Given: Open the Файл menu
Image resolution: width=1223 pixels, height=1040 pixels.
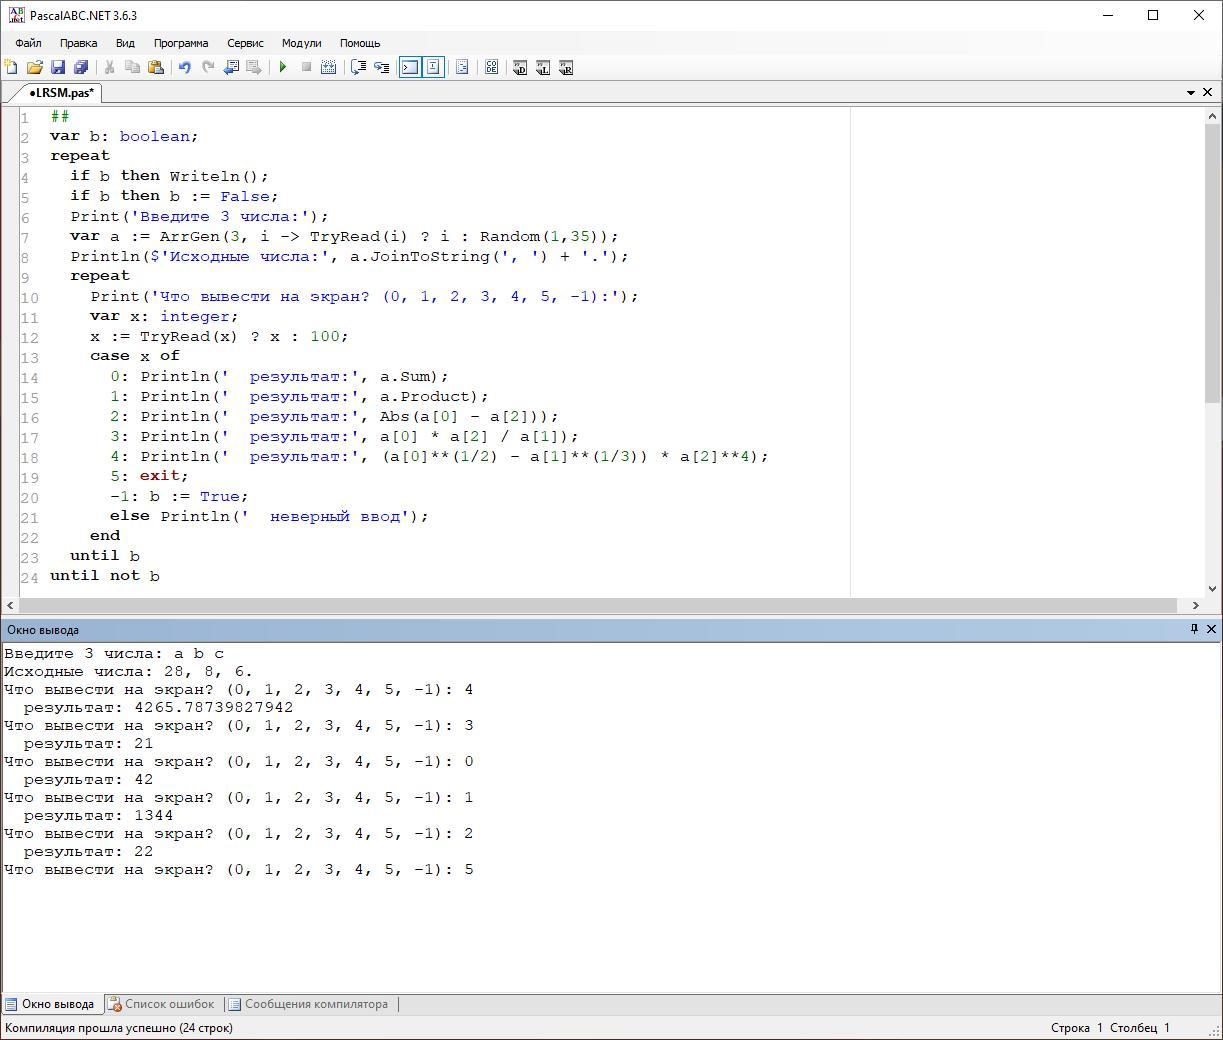Looking at the screenshot, I should (x=28, y=43).
